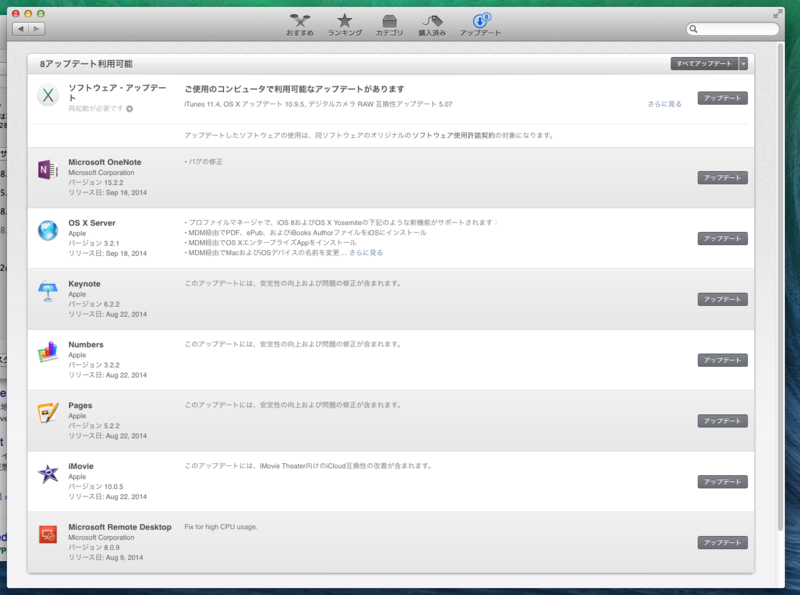The width and height of the screenshot is (800, 595).
Task: Click the Keynote title text
Action: point(84,284)
